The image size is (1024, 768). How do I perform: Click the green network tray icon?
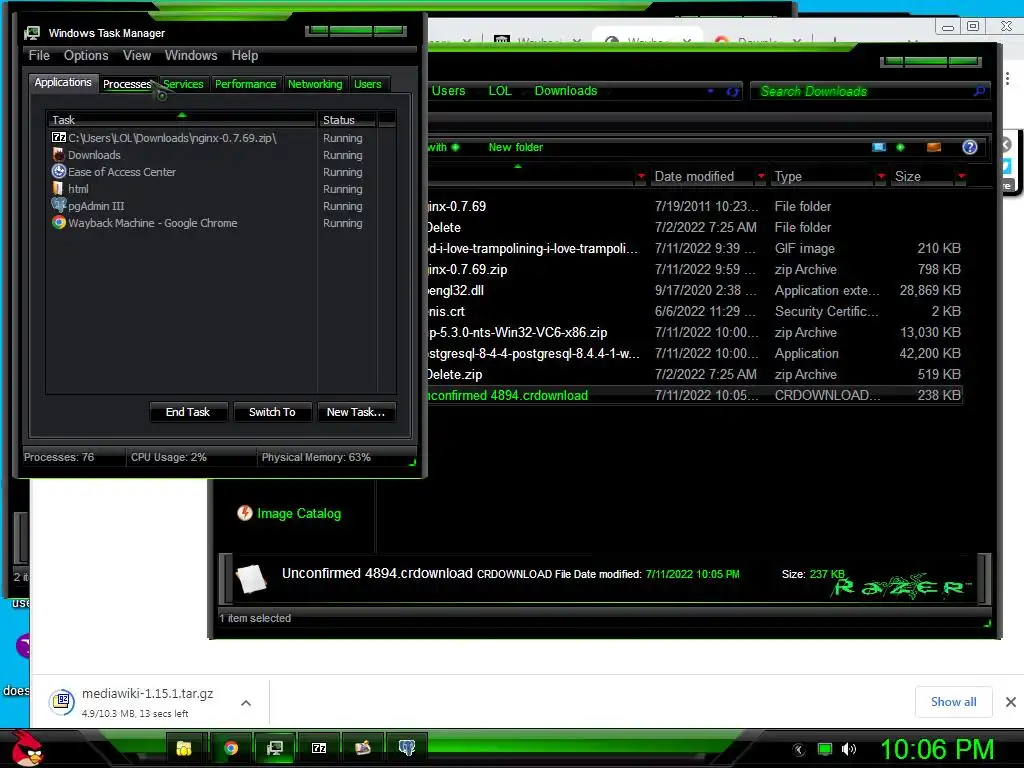tap(825, 749)
